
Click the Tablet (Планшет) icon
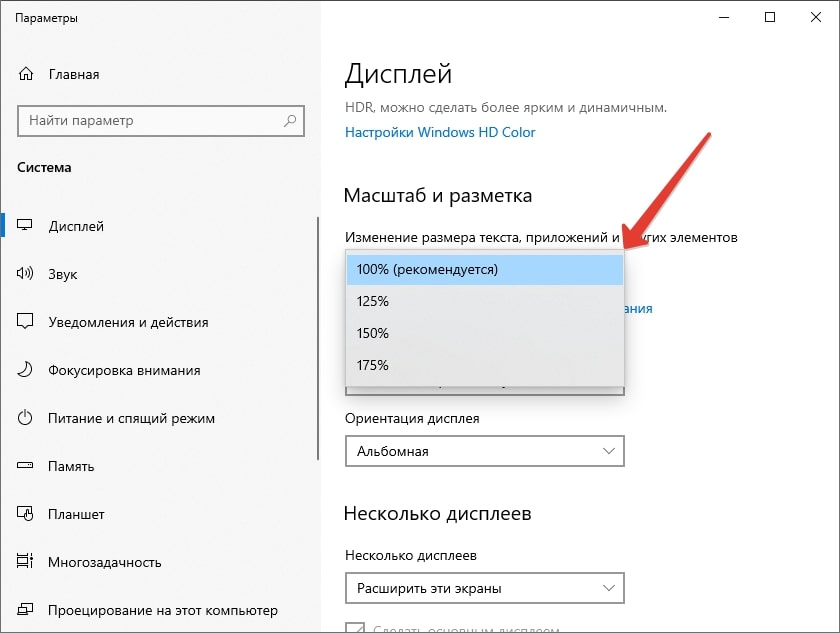click(x=26, y=514)
